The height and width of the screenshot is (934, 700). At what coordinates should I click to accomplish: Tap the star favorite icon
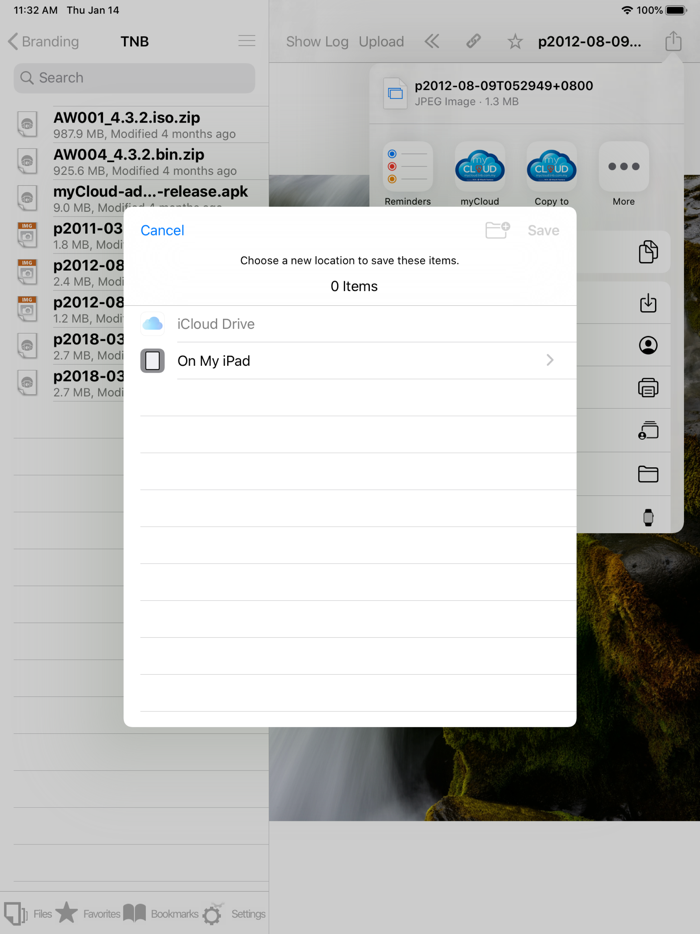tap(515, 42)
